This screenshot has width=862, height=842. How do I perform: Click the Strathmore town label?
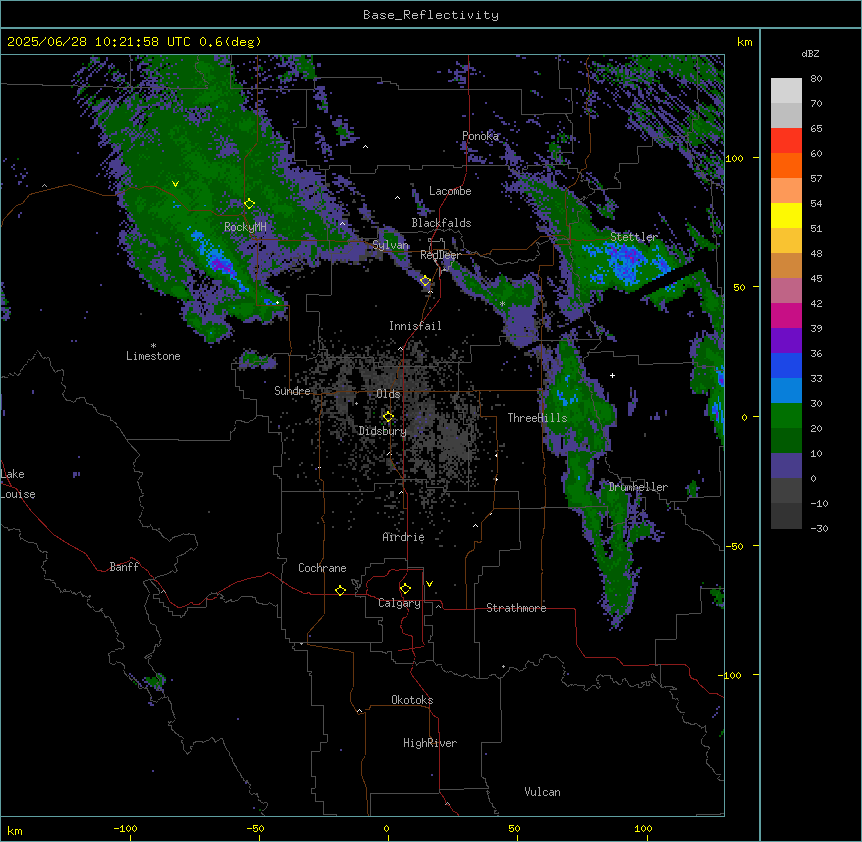[x=516, y=608]
